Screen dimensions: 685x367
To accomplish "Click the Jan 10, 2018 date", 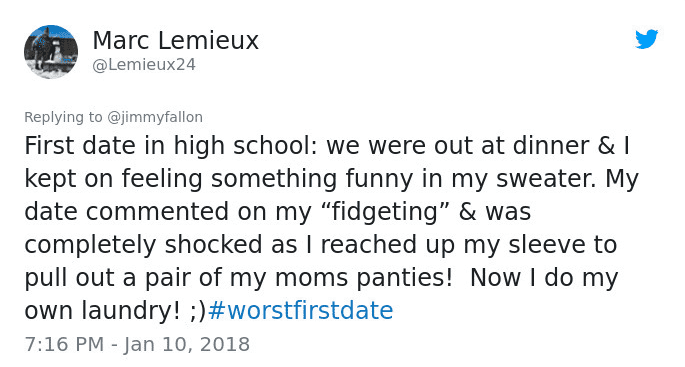I will [187, 344].
